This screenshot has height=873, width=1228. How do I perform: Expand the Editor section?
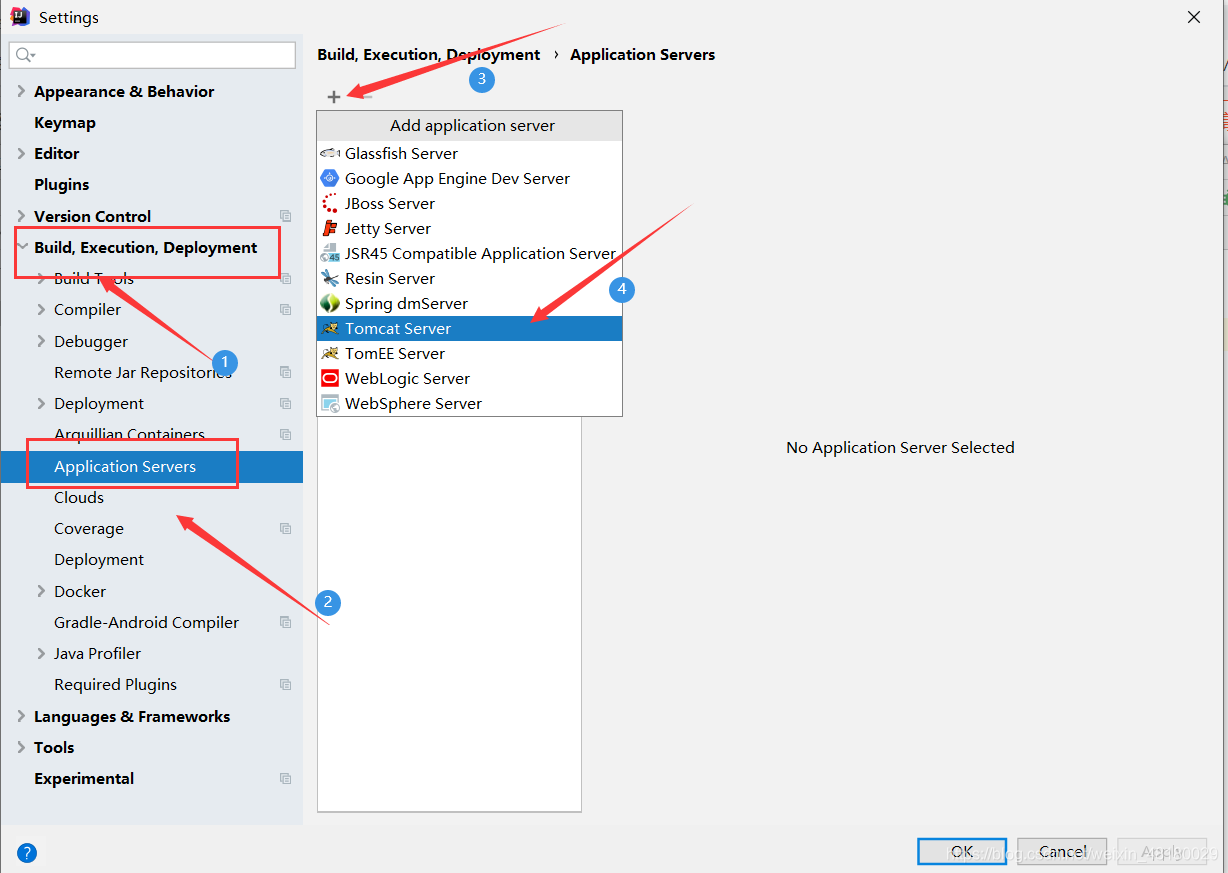point(21,153)
